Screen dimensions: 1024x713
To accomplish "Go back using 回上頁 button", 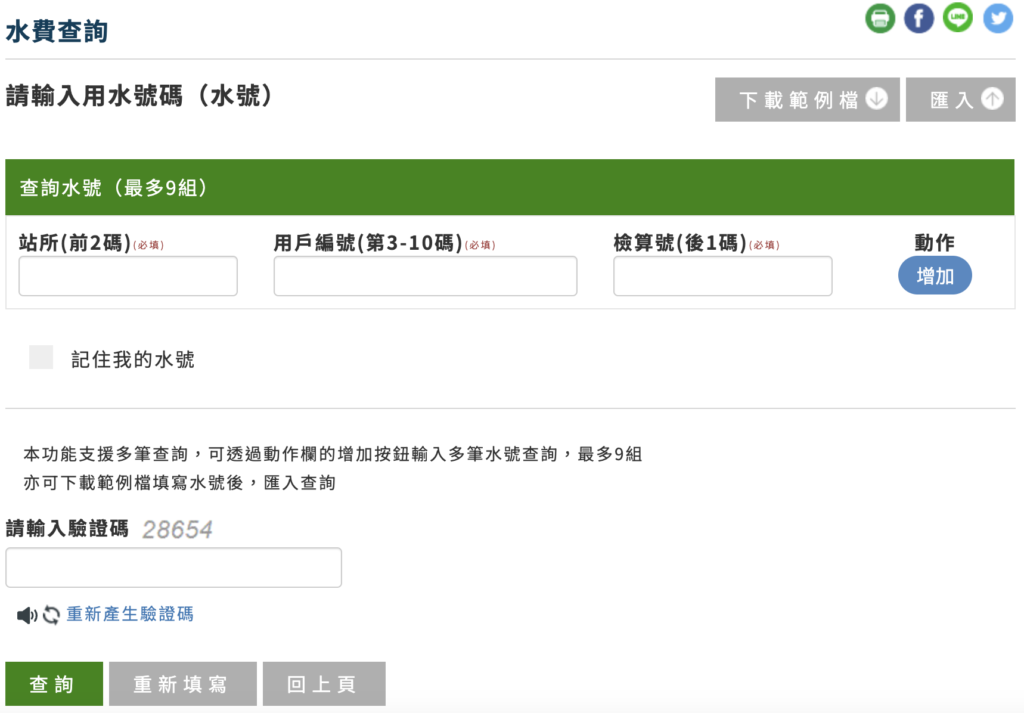I will tap(323, 684).
